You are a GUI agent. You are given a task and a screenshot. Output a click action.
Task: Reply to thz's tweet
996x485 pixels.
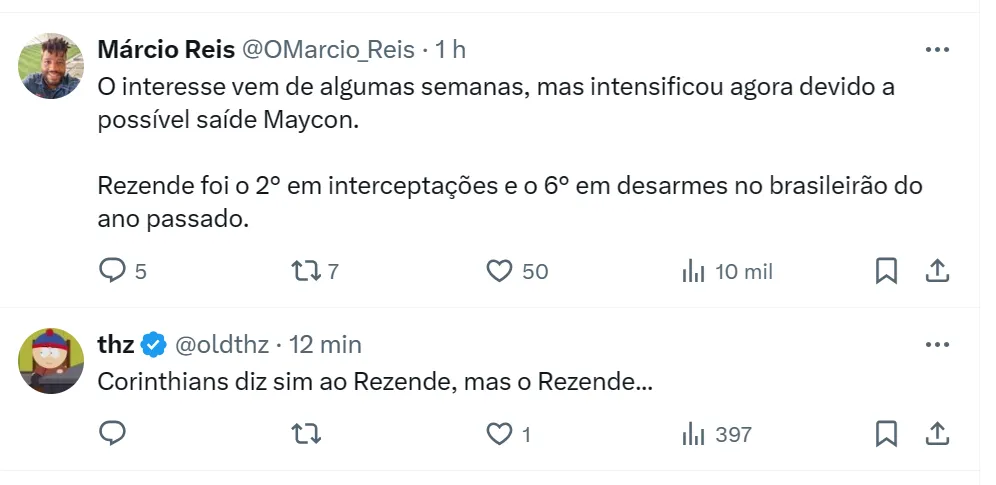(x=114, y=433)
